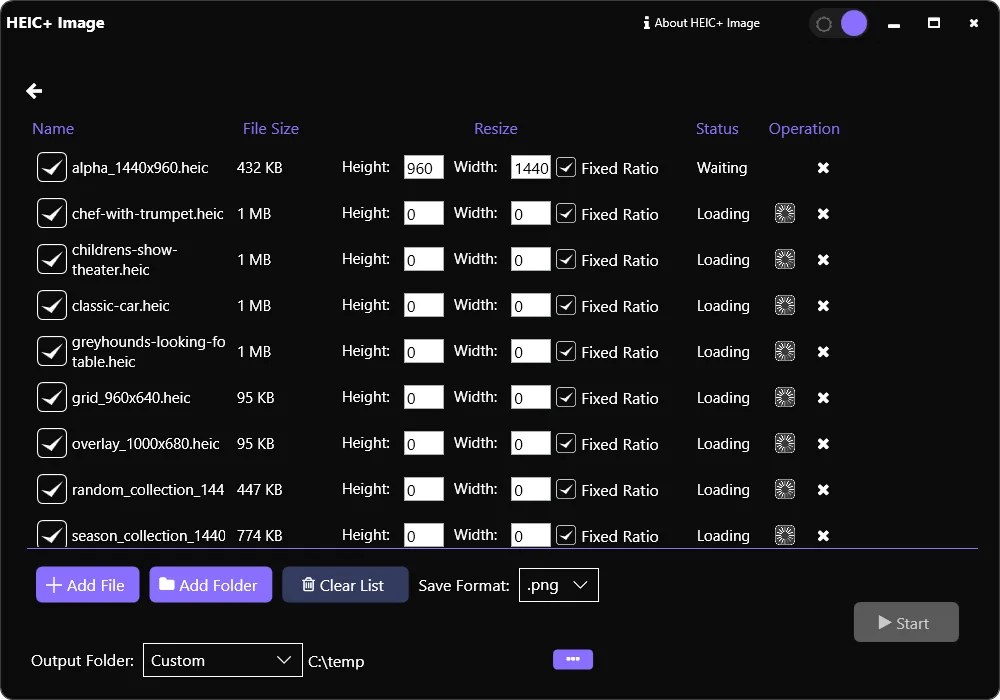Screen dimensions: 1000x700
Task: Click the Add File button
Action: pos(87,585)
